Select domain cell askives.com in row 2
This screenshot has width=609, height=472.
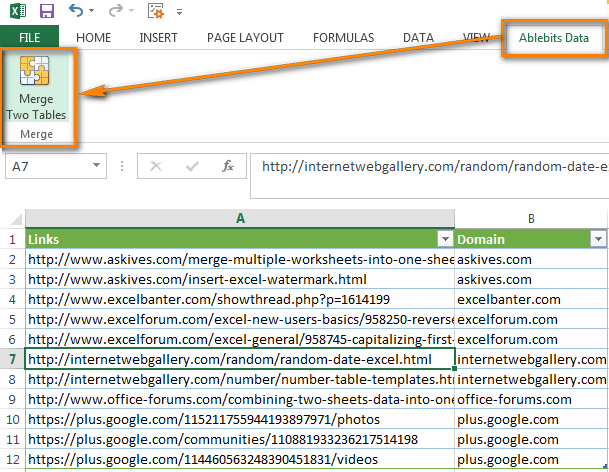[531, 259]
